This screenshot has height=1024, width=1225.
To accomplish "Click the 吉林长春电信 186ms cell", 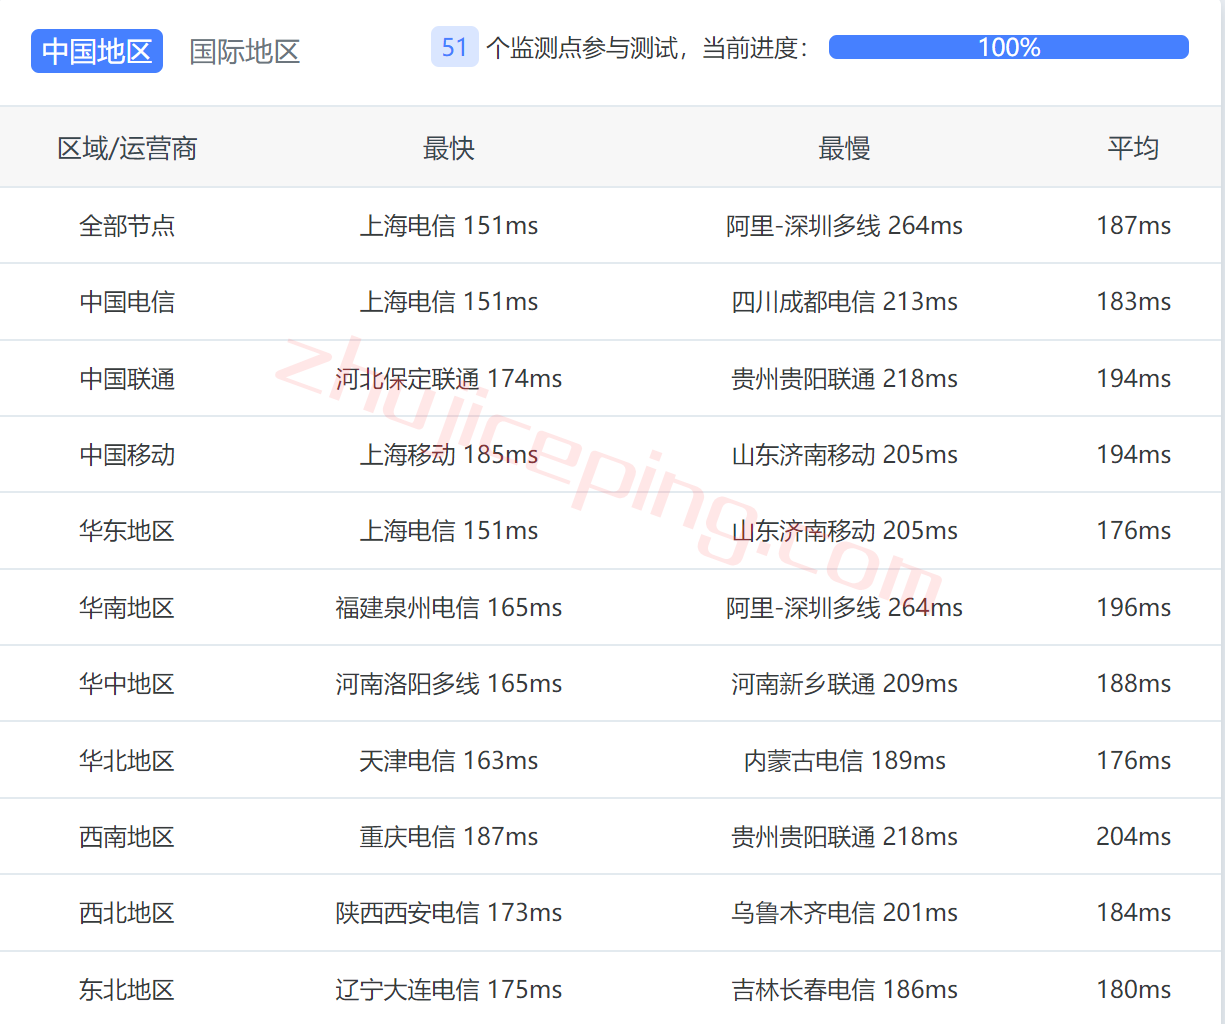I will tap(844, 989).
